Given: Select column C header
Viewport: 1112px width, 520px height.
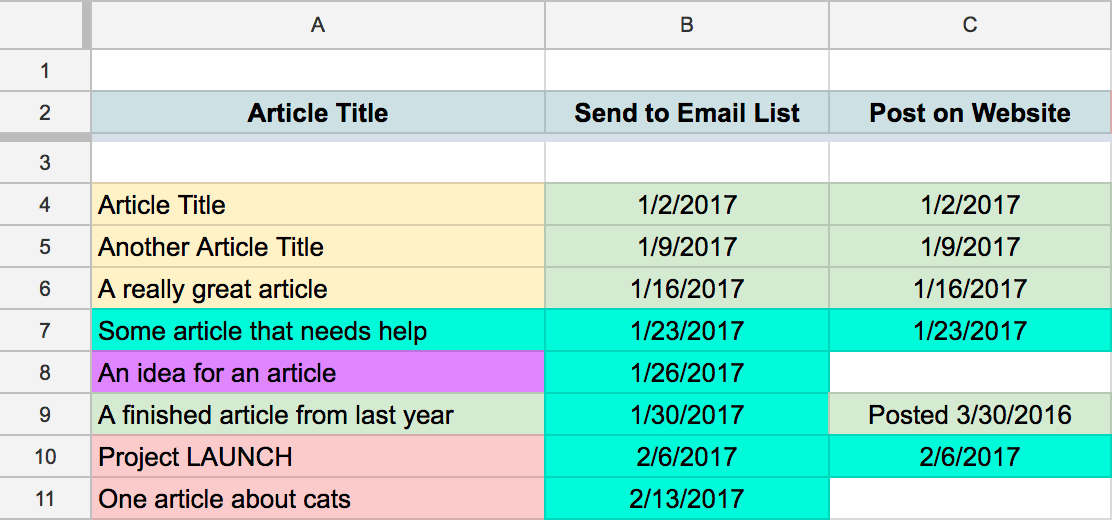Looking at the screenshot, I should 970,25.
